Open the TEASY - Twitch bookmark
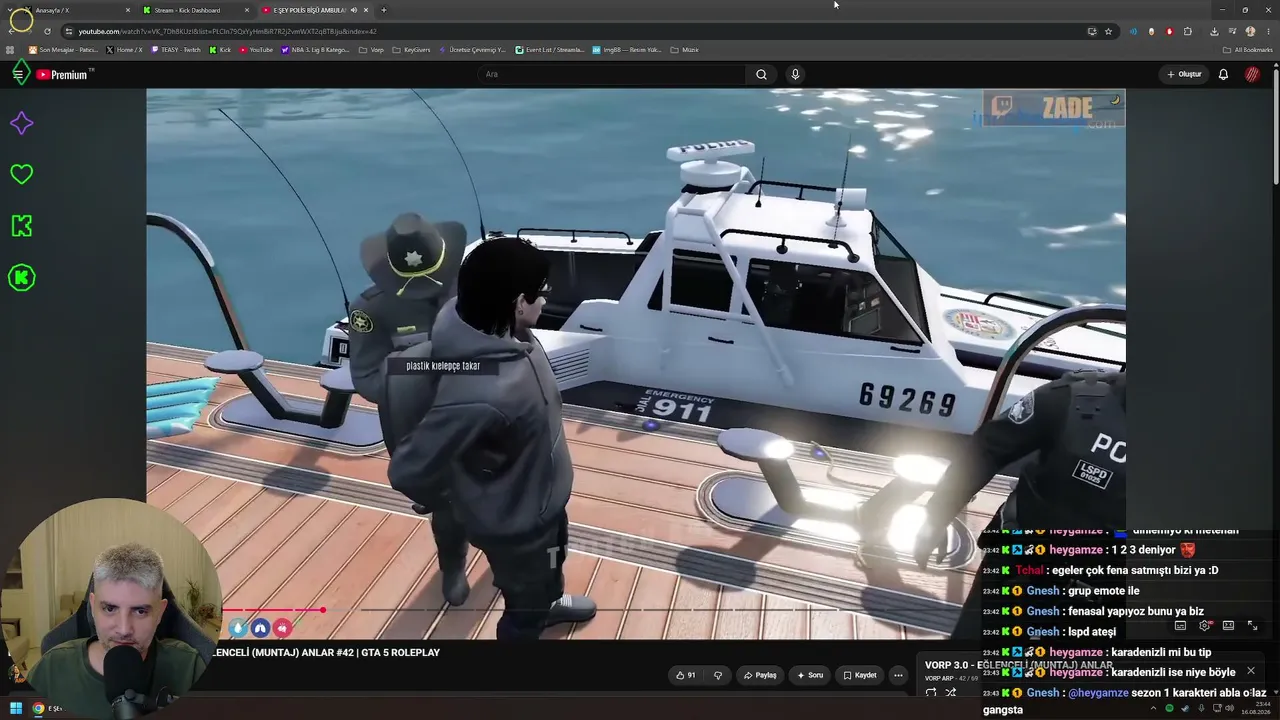This screenshot has width=1280, height=720. 176,50
